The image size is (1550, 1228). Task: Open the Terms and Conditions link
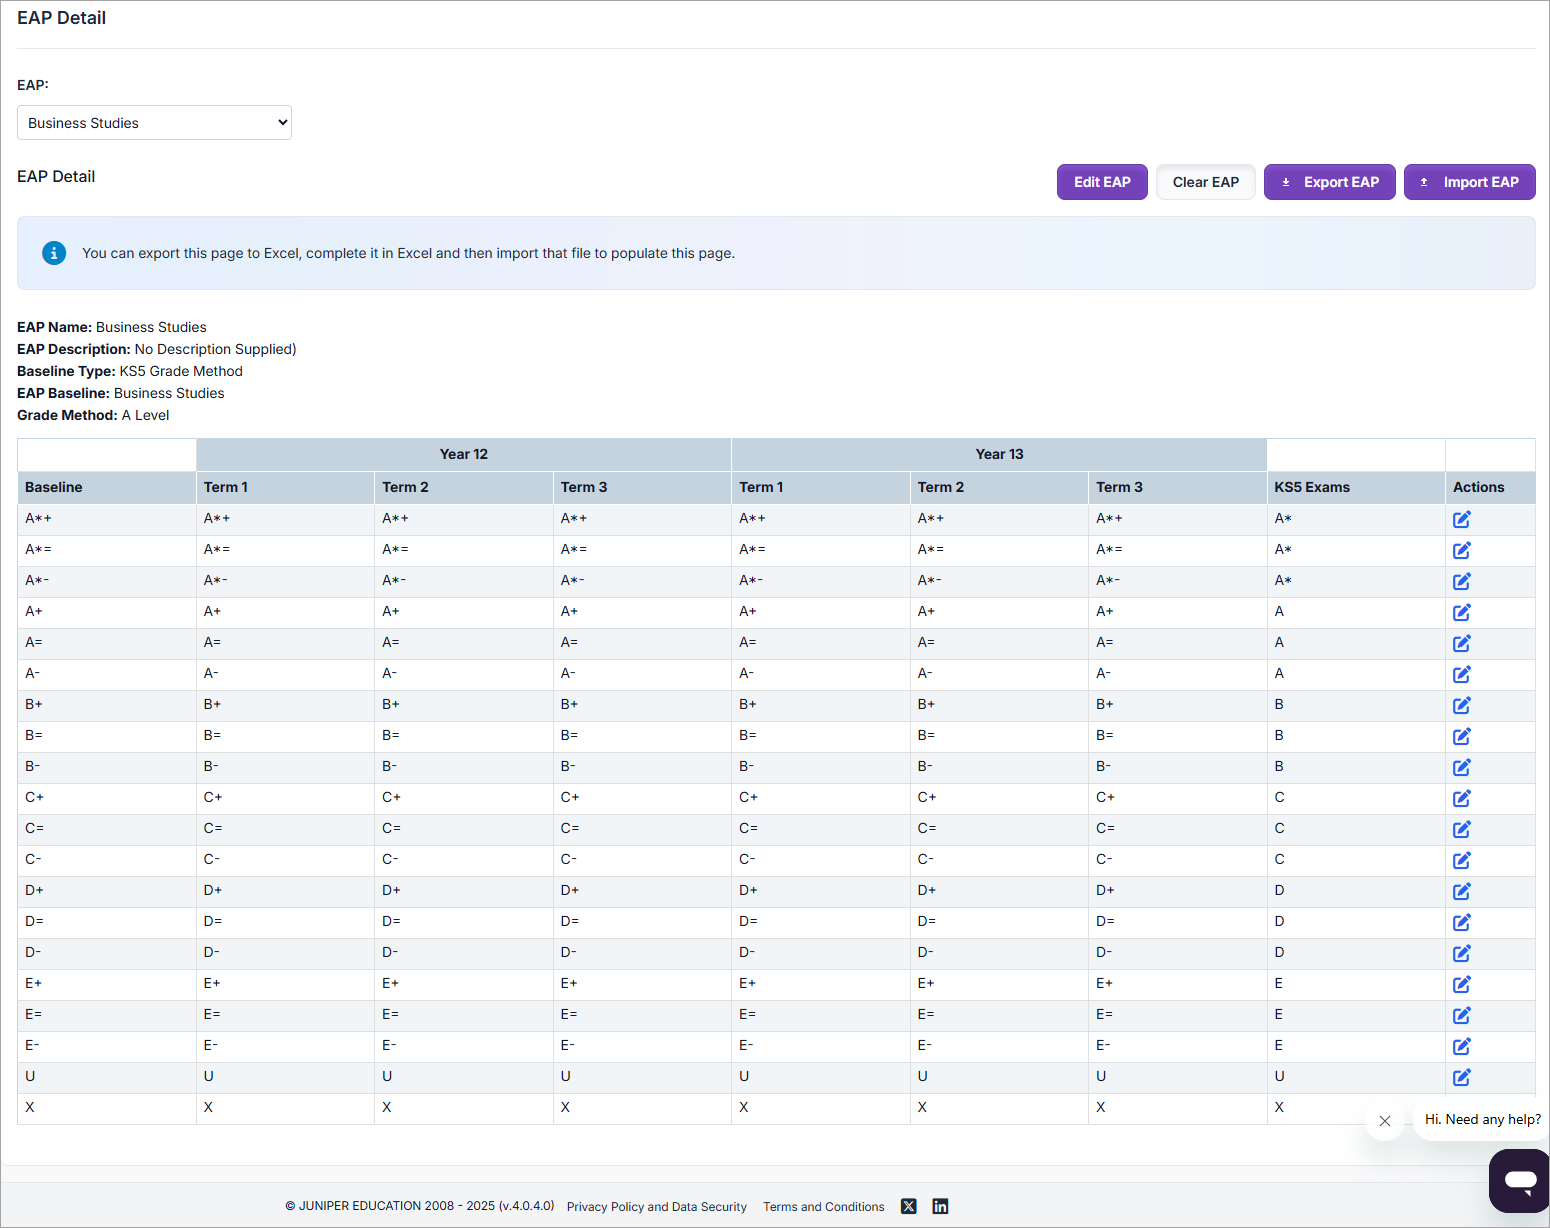pyautogui.click(x=823, y=1207)
